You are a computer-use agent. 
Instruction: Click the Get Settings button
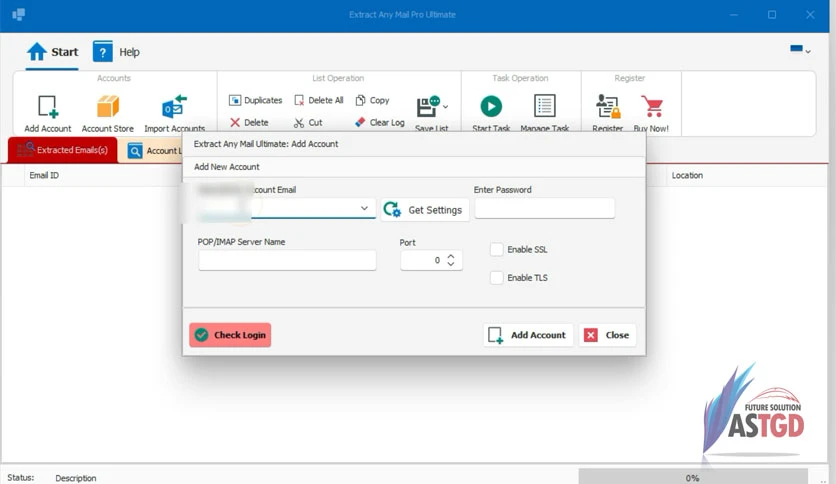click(424, 210)
